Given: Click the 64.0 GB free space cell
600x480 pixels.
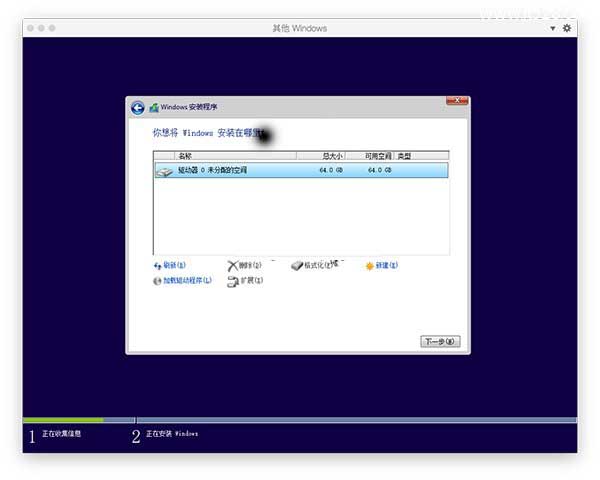Looking at the screenshot, I should click(x=380, y=170).
